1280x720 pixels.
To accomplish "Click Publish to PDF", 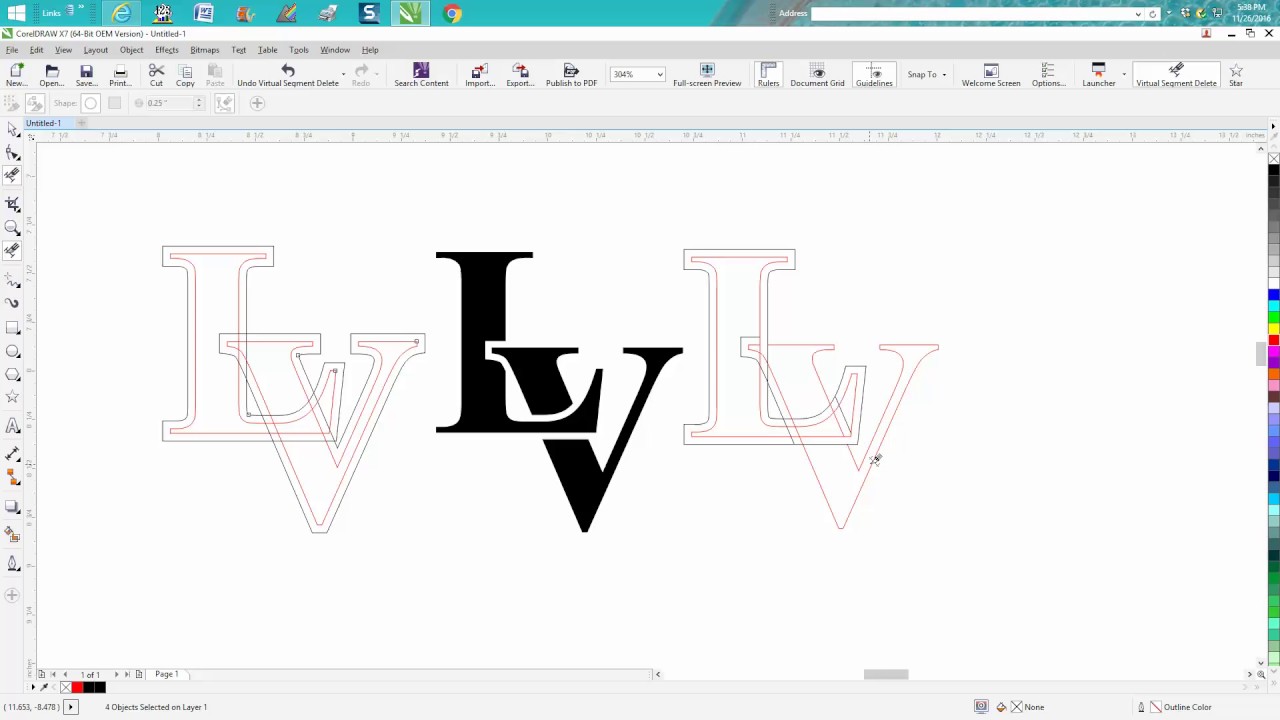I will point(571,75).
